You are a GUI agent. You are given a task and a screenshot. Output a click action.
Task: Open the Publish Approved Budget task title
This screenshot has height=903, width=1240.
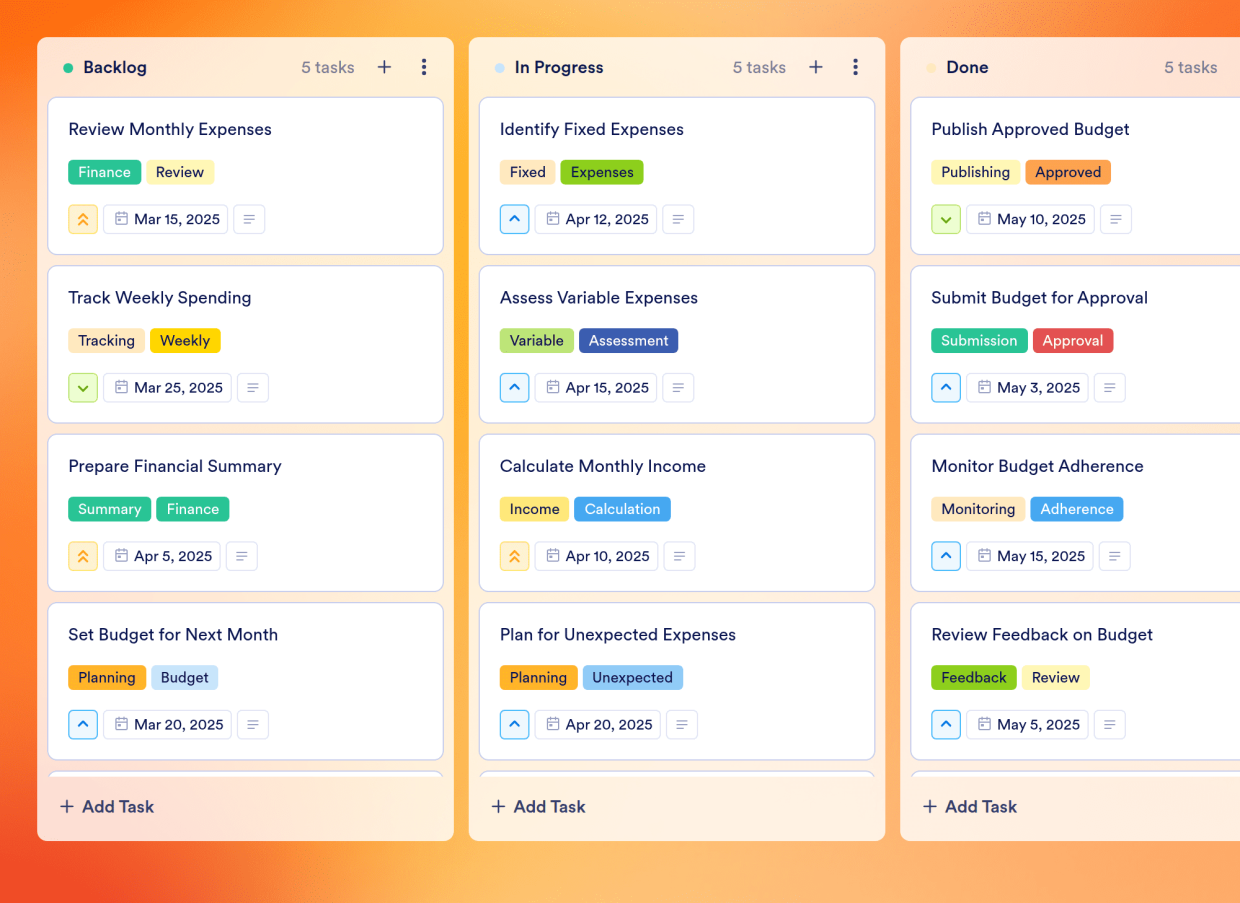click(x=1030, y=129)
